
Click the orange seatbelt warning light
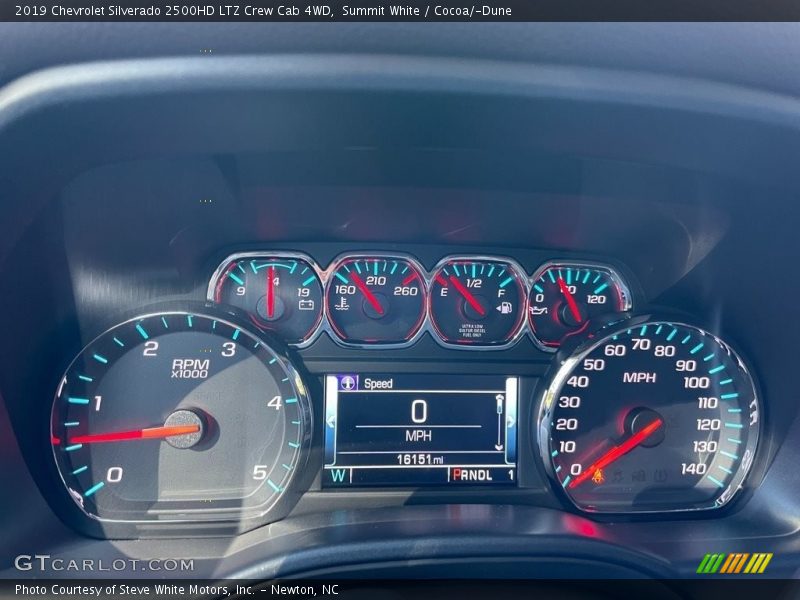[598, 475]
